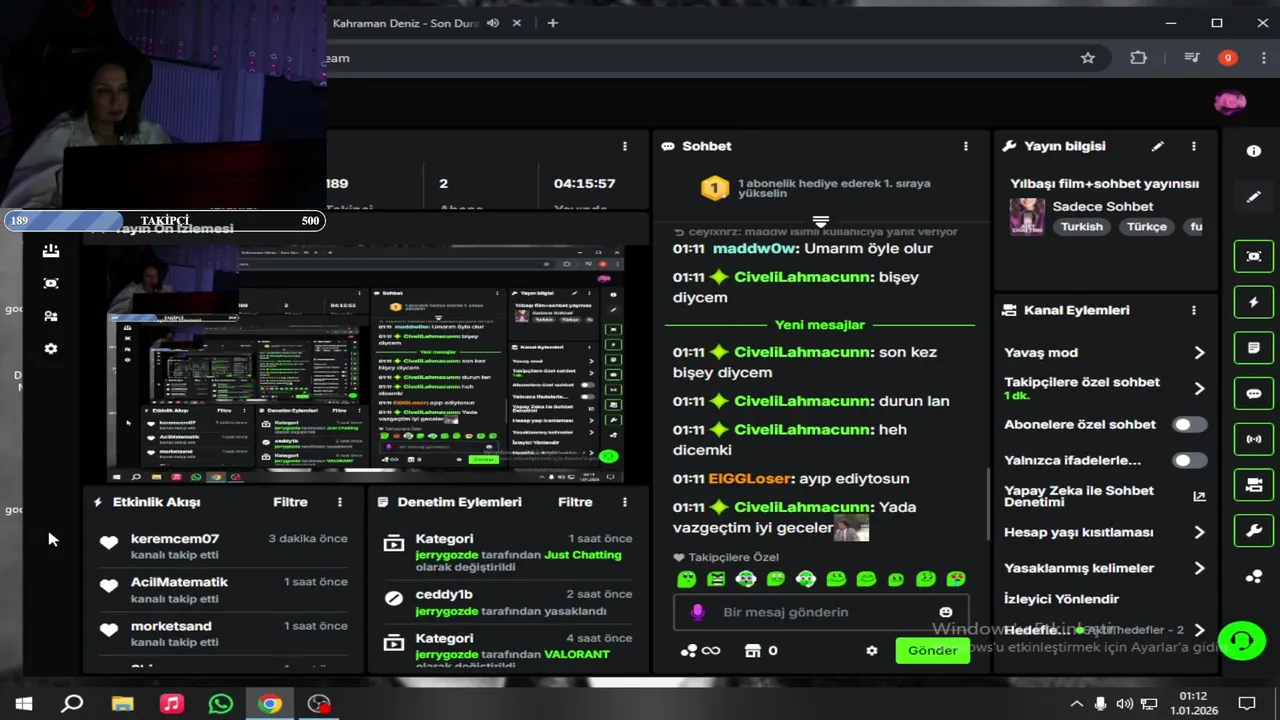
Task: Open the Yayın bilgisi three-dot menu
Action: (x=1193, y=146)
